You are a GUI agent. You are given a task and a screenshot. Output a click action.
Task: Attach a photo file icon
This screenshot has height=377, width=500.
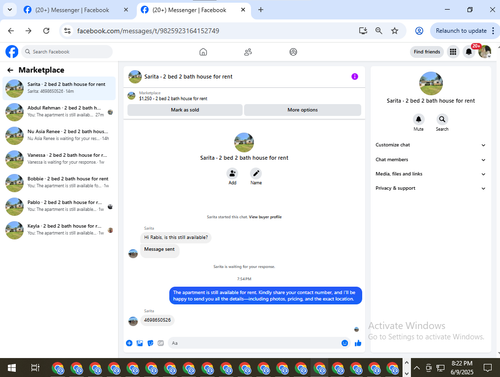tap(140, 343)
